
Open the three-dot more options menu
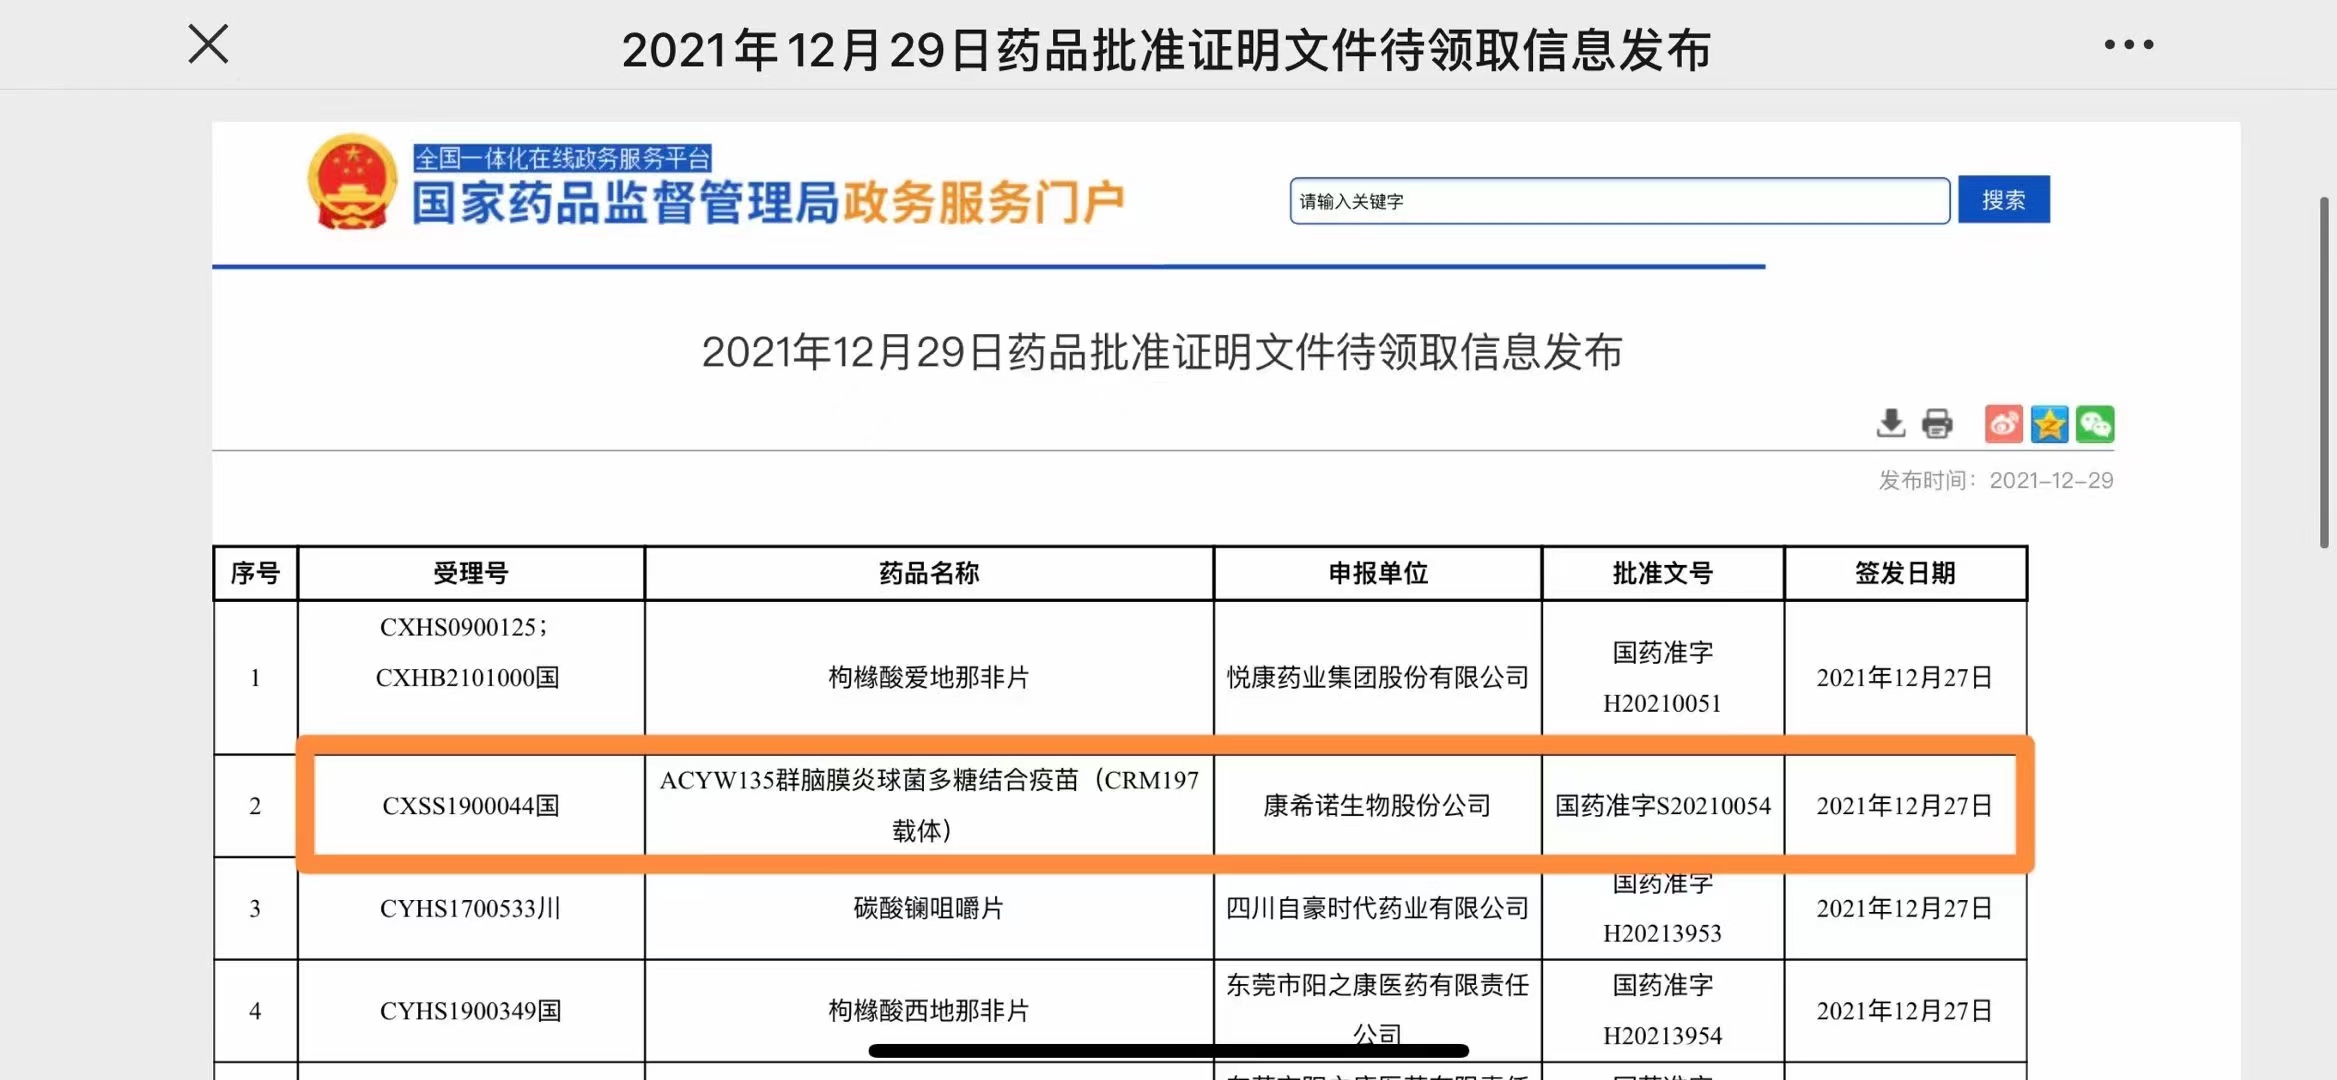pyautogui.click(x=2128, y=45)
